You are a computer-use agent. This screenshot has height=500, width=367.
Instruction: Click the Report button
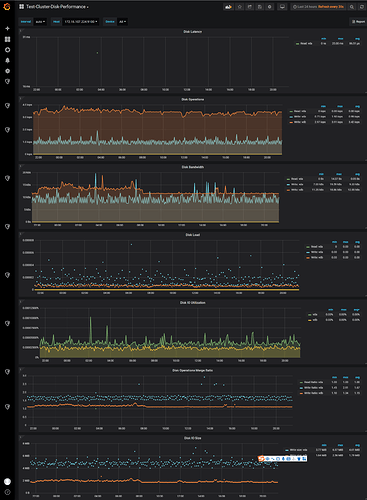[x=358, y=22]
